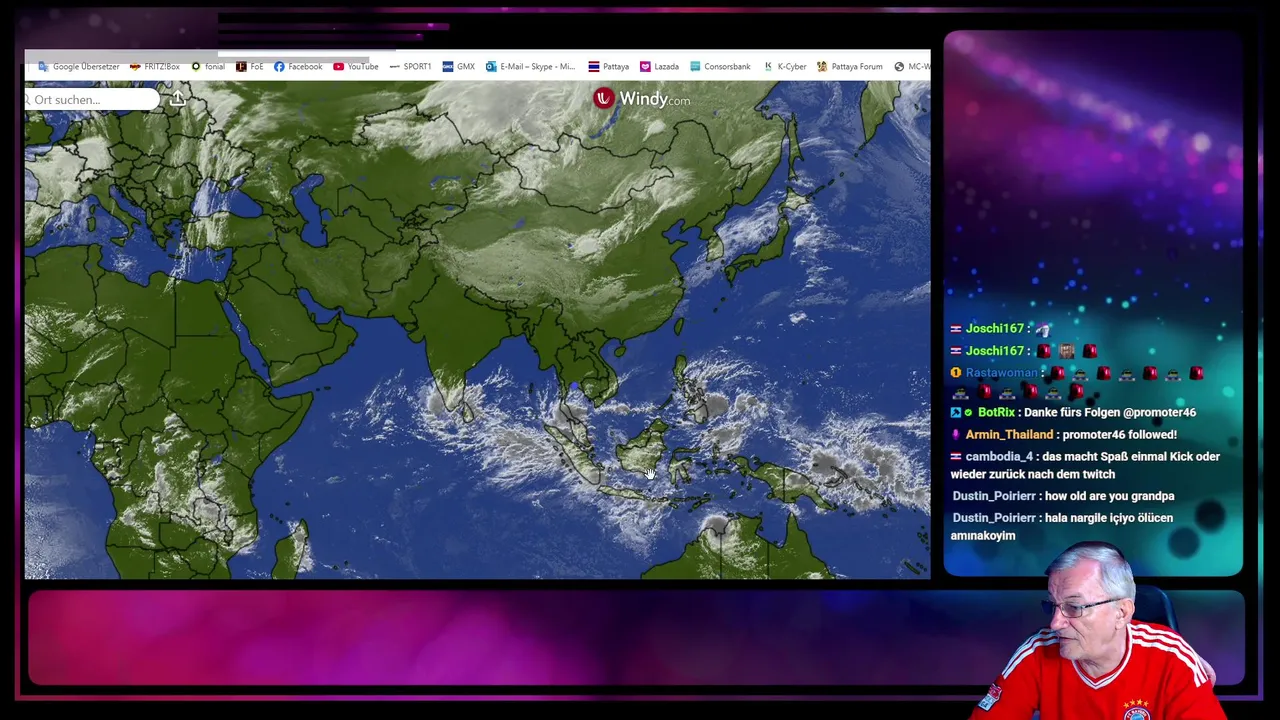Open the FRITZ!Box bookmark
1280x720 pixels.
point(154,67)
